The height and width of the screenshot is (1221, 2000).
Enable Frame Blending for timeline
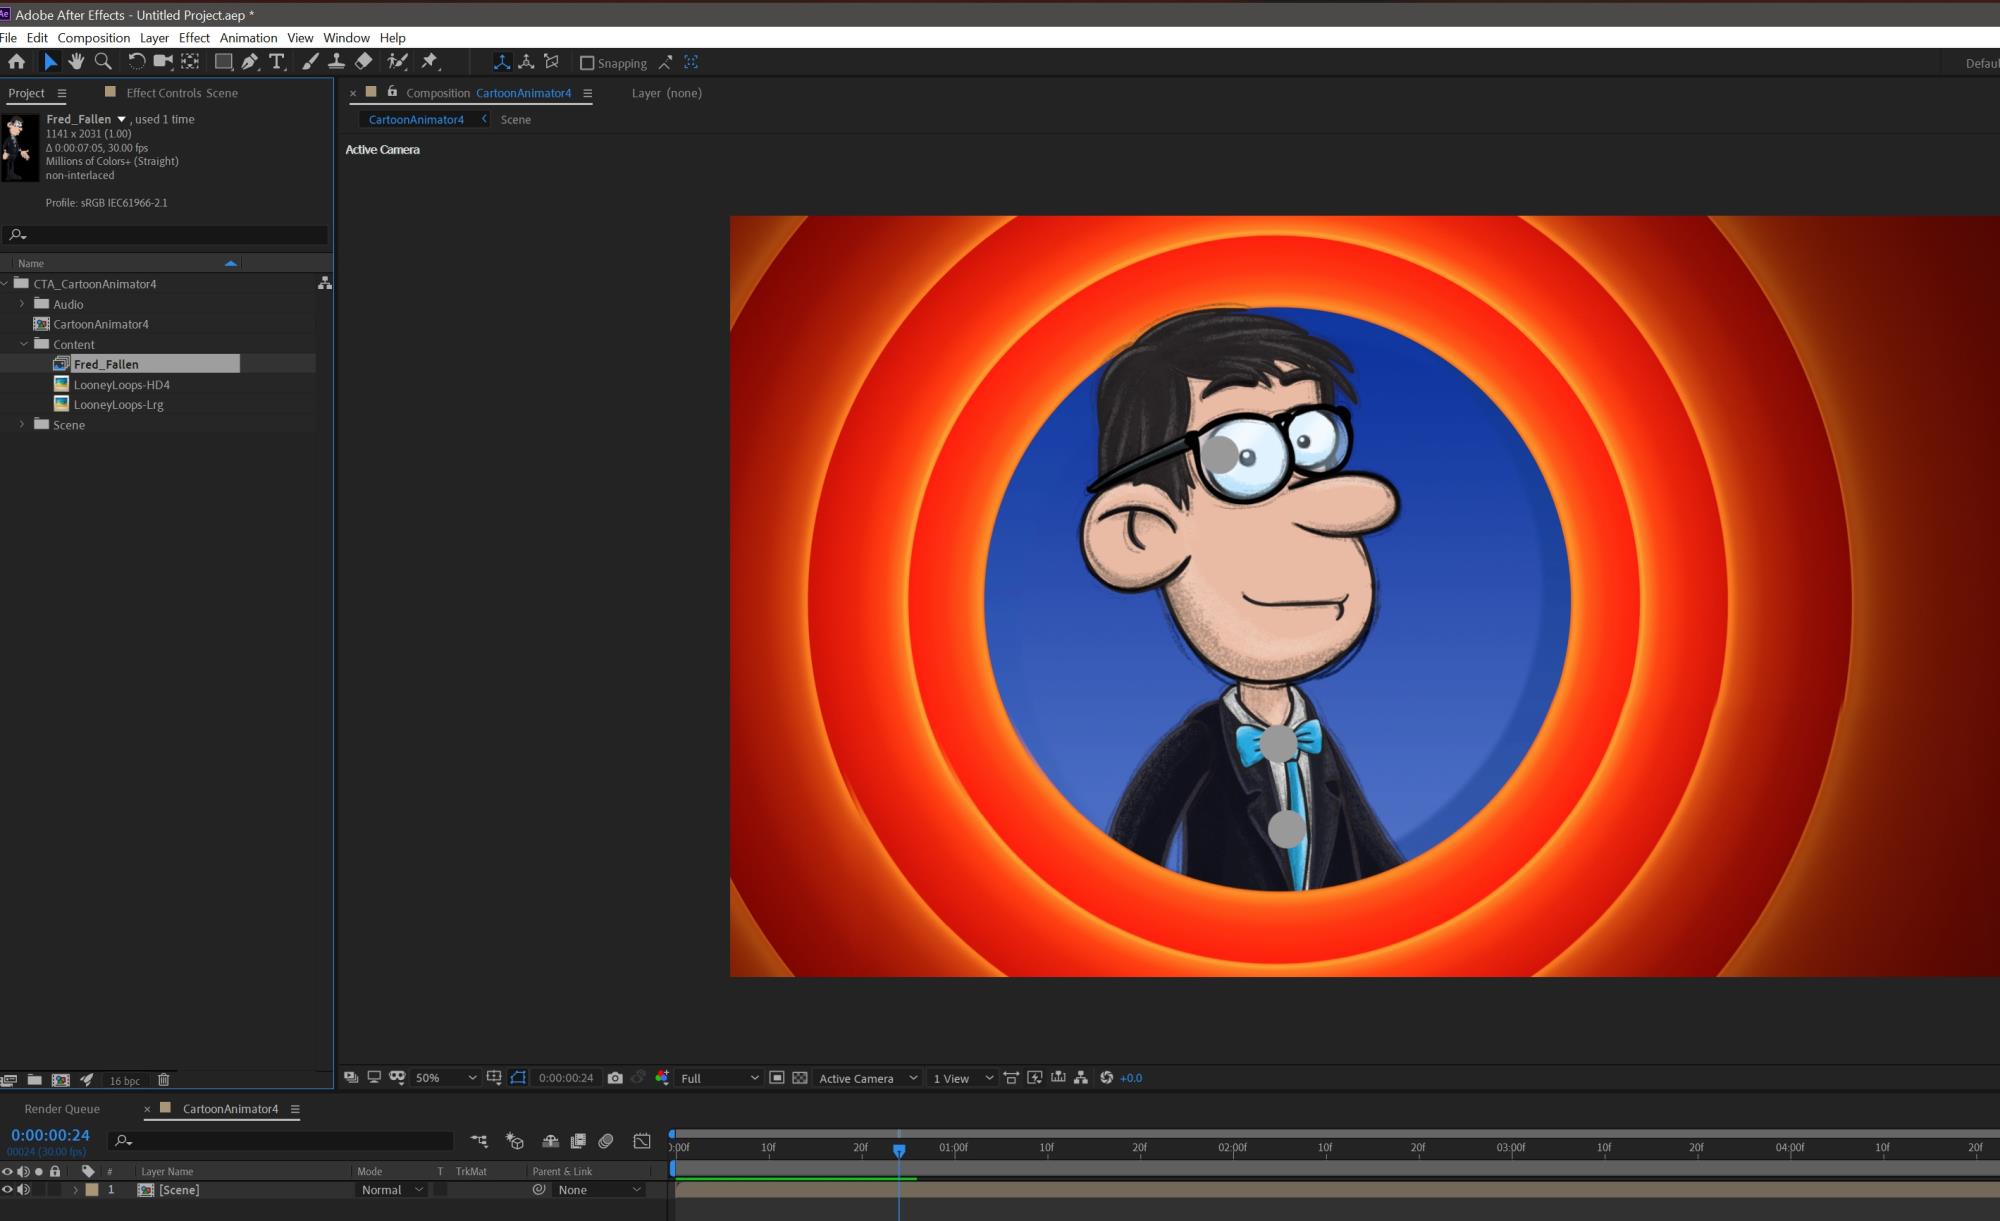578,1141
